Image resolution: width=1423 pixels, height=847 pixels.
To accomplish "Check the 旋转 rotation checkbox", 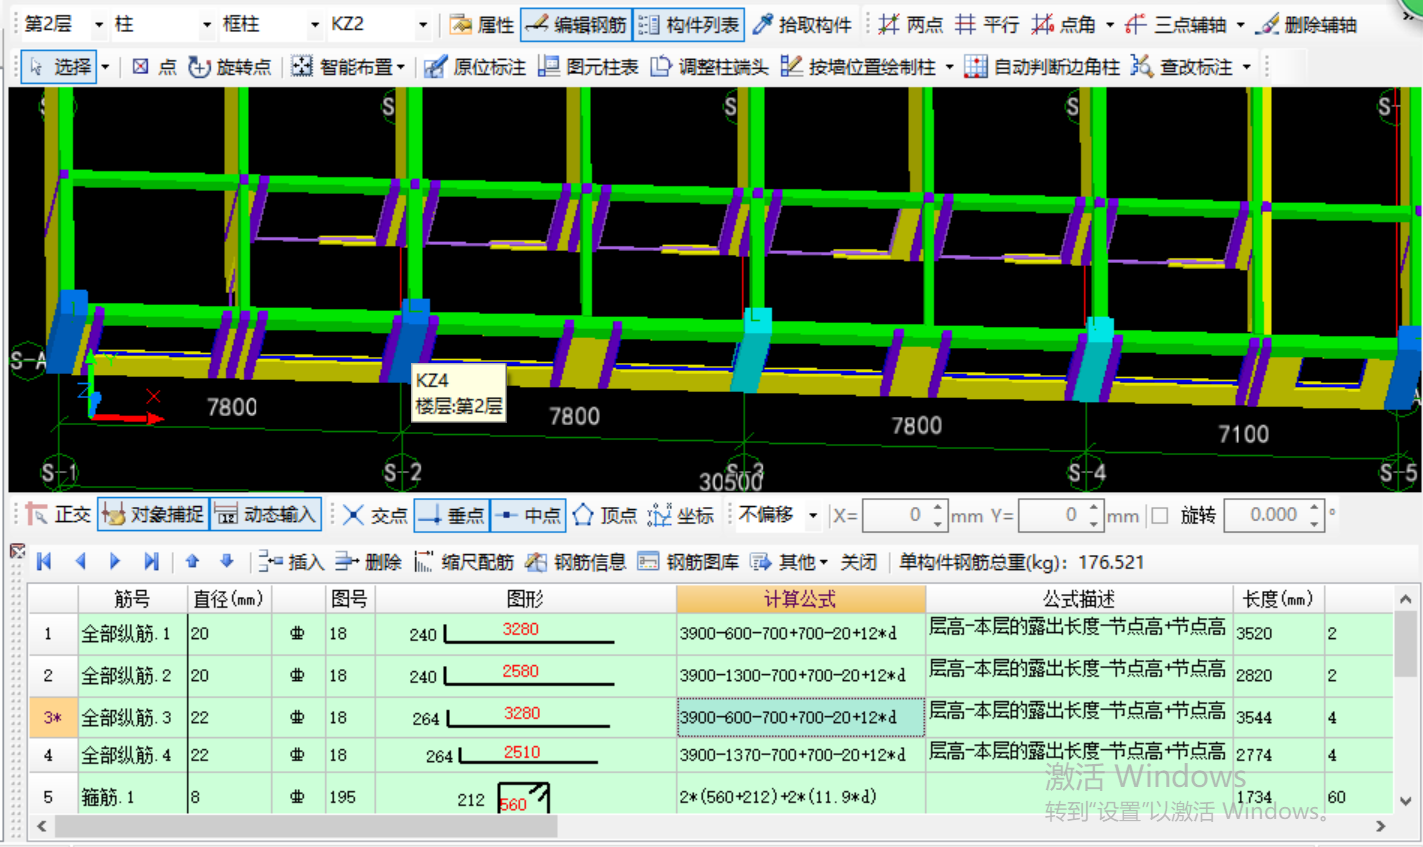I will click(x=1160, y=516).
